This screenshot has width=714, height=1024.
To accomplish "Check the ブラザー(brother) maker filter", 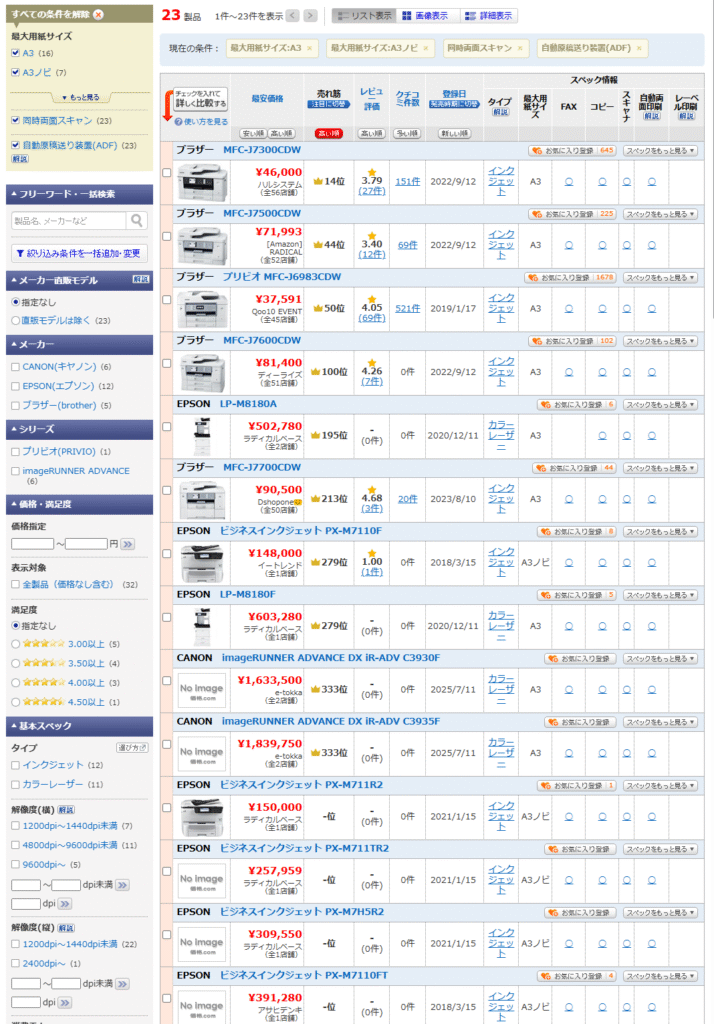I will [x=15, y=406].
